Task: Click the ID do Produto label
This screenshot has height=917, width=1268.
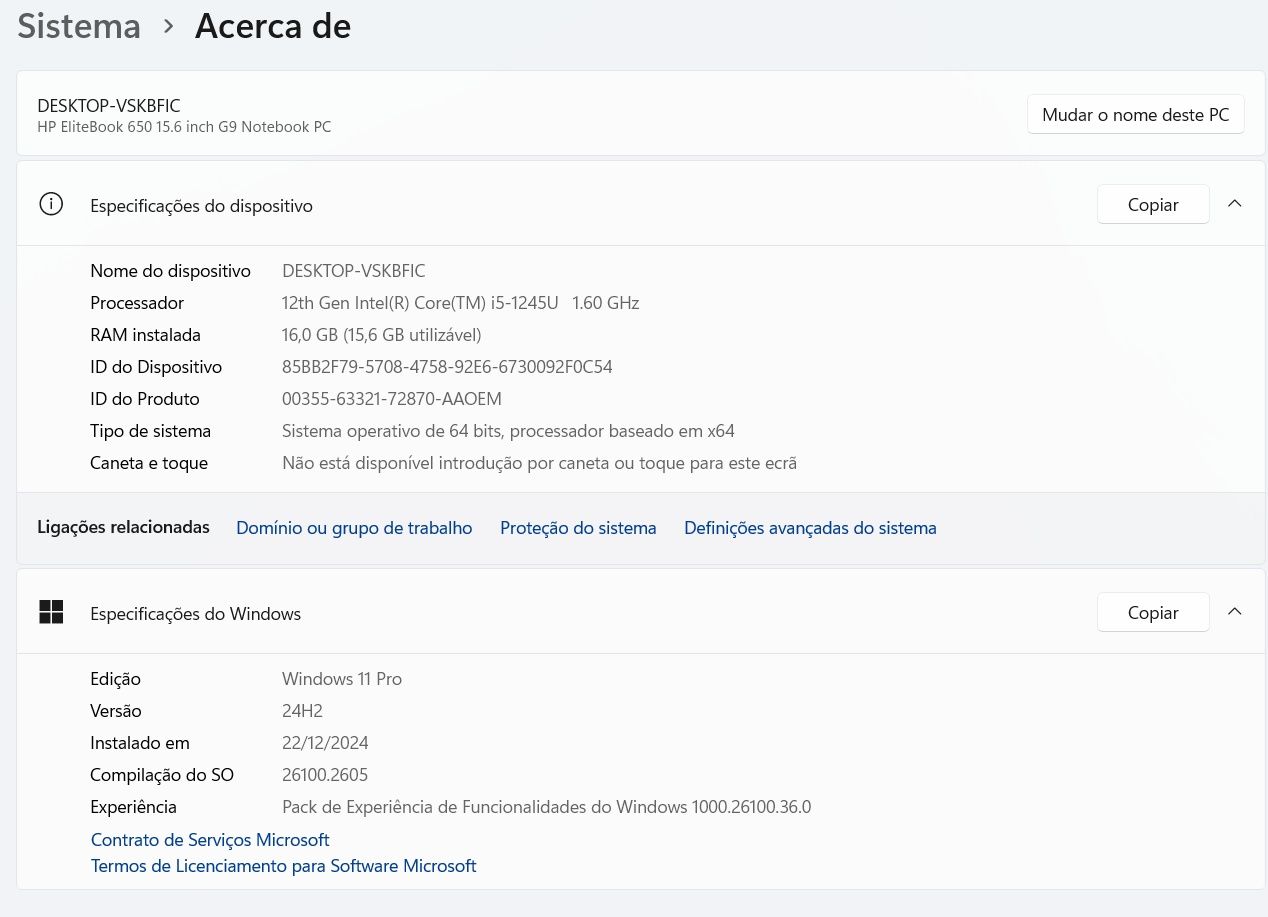Action: (x=145, y=399)
